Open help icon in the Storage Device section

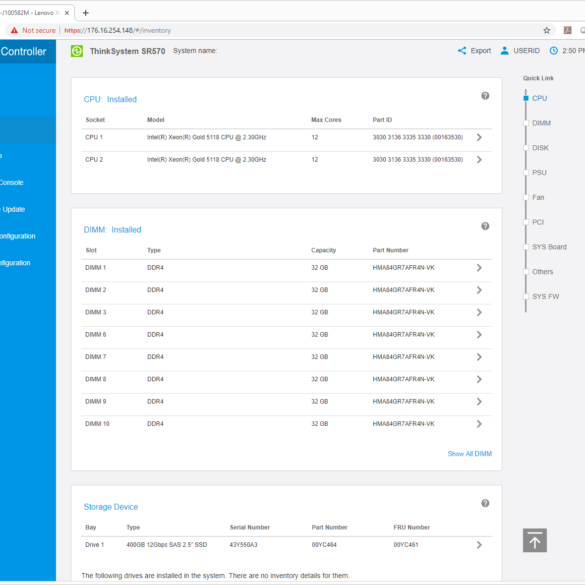(x=485, y=503)
